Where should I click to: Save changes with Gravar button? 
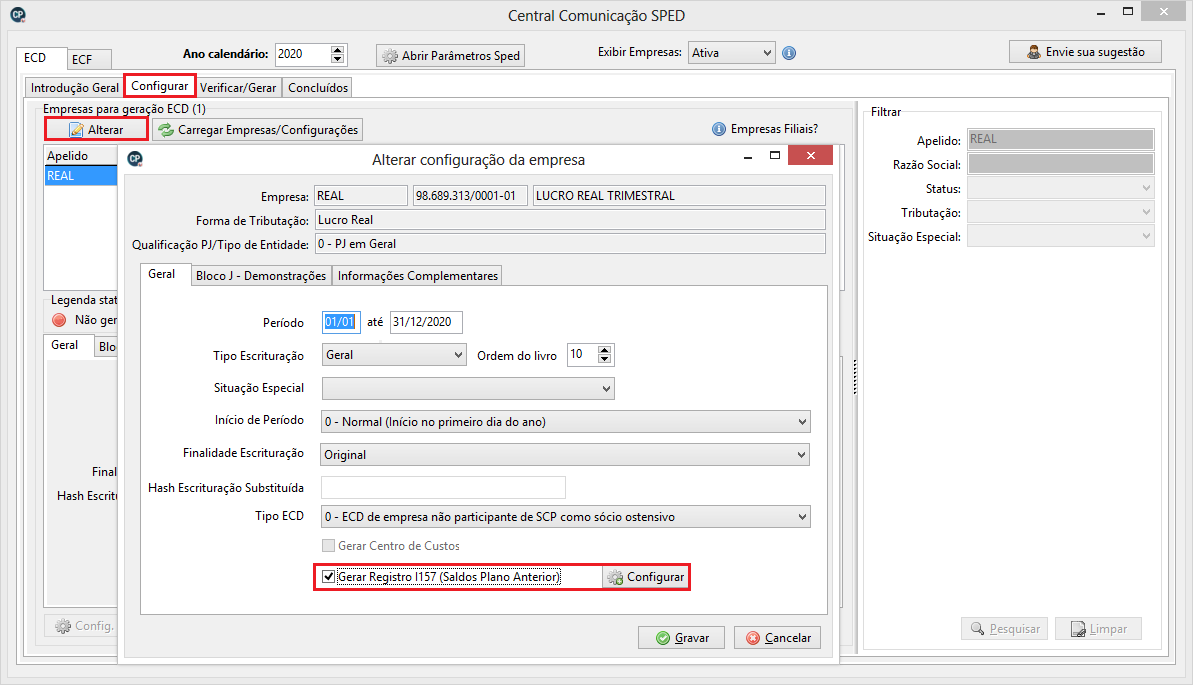(681, 638)
